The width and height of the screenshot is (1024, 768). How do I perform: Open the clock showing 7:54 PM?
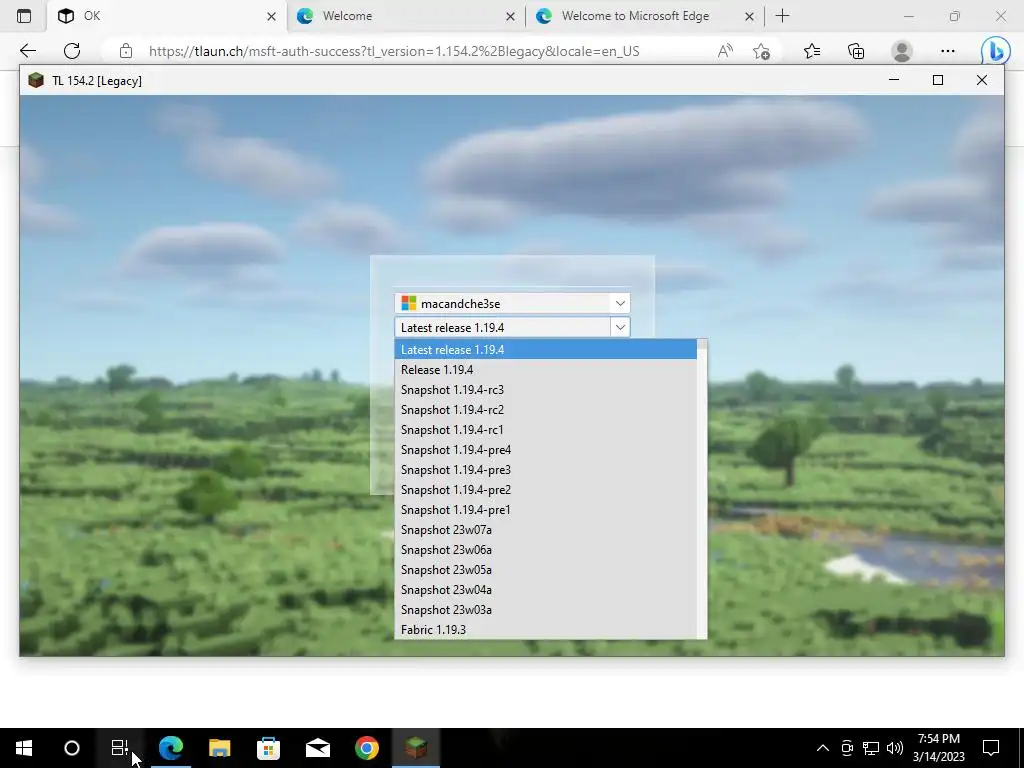point(938,748)
